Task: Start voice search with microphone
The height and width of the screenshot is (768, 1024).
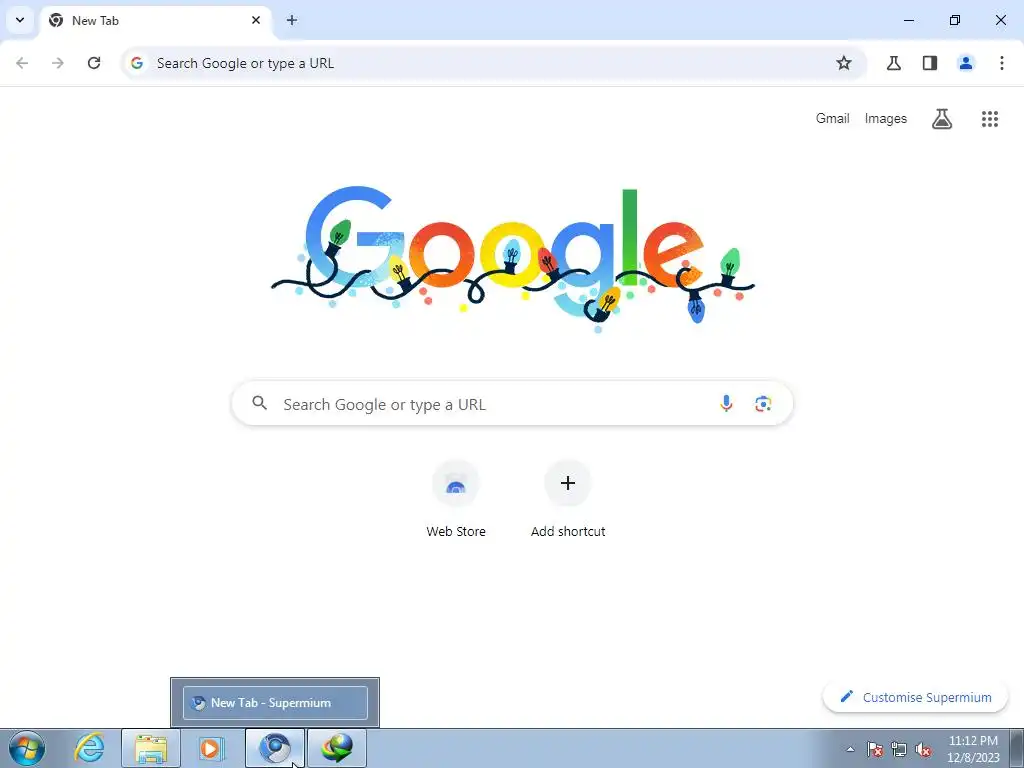Action: point(726,403)
